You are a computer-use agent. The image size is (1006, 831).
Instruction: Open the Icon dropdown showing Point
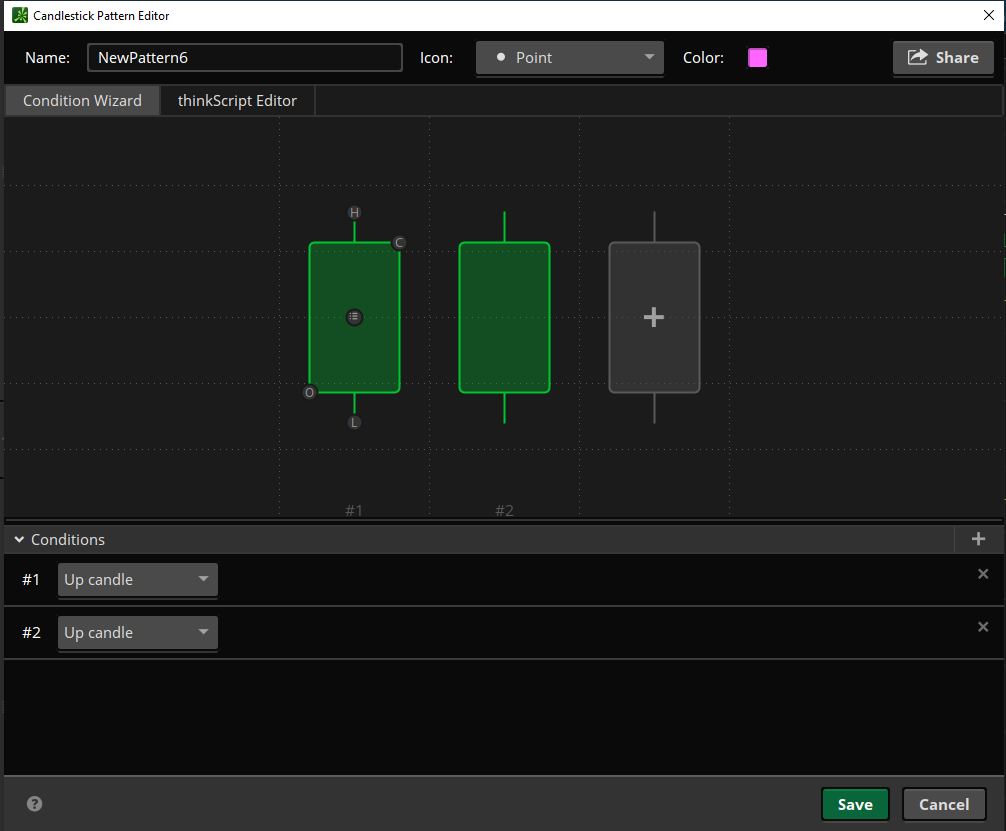coord(569,58)
